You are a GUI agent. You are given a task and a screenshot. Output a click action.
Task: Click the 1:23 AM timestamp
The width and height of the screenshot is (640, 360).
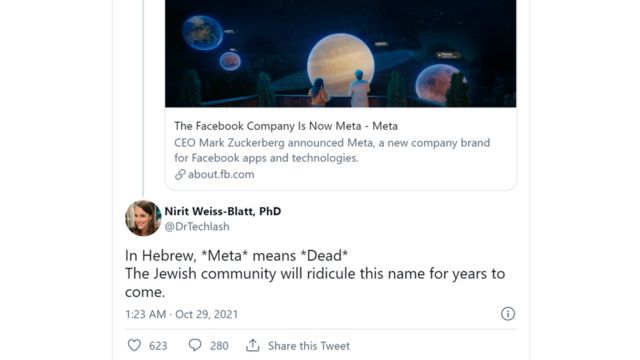click(145, 314)
